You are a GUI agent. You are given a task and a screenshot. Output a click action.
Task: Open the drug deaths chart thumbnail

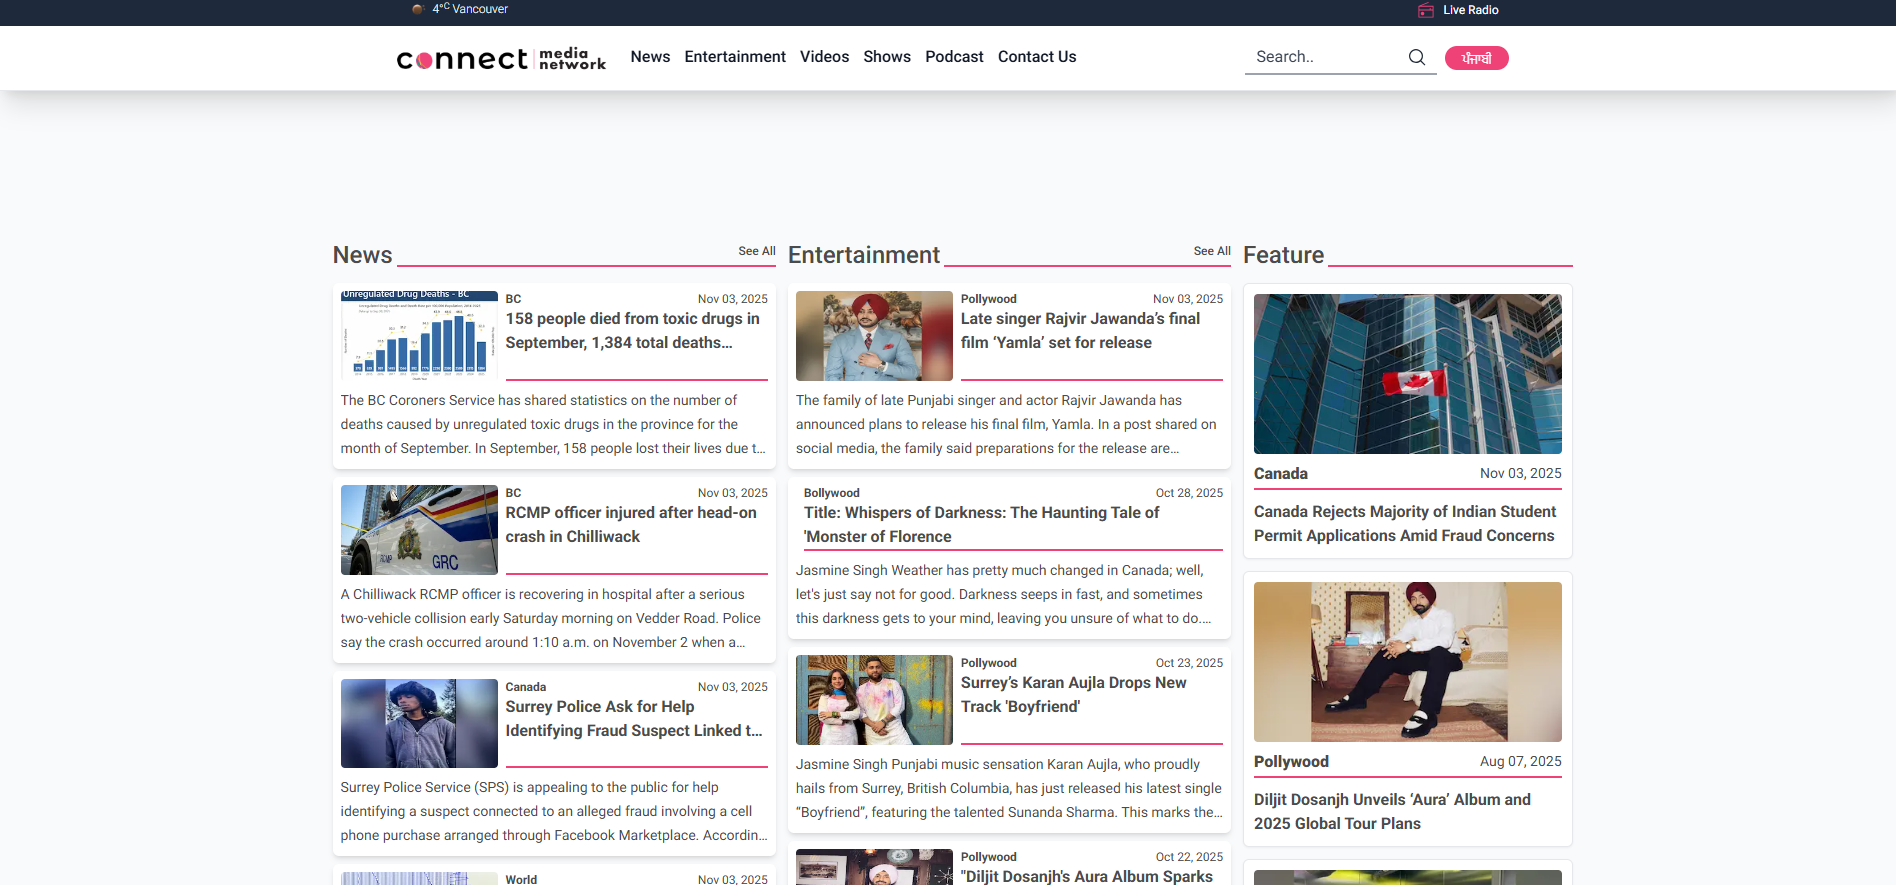pyautogui.click(x=419, y=335)
